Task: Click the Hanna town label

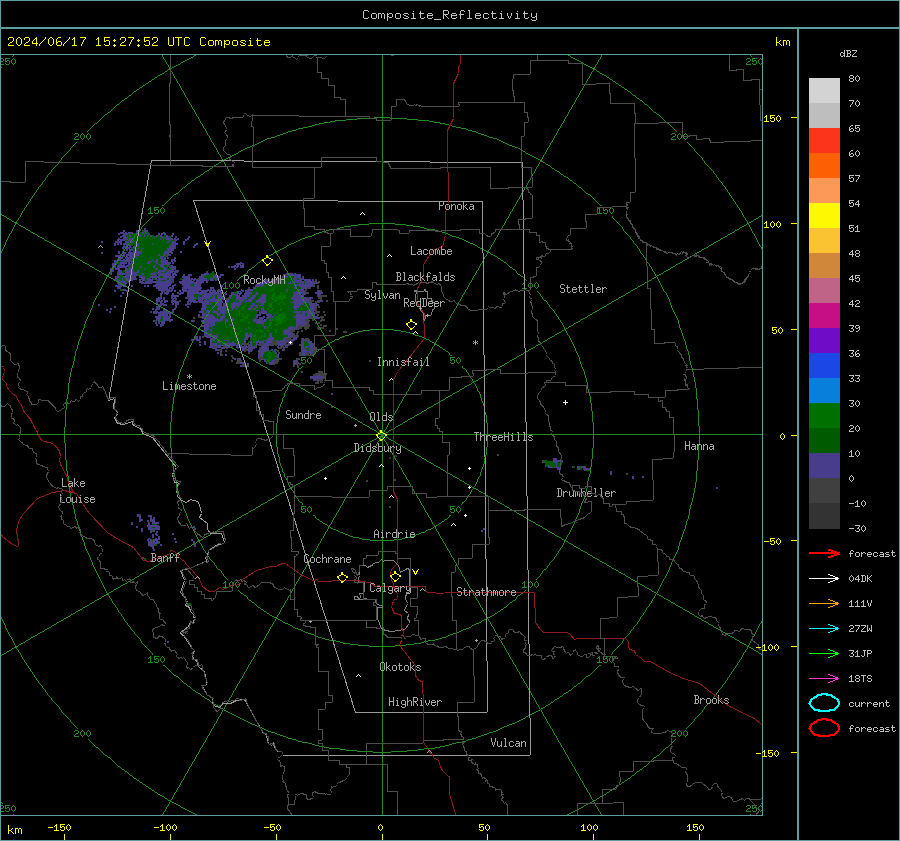Action: click(699, 446)
